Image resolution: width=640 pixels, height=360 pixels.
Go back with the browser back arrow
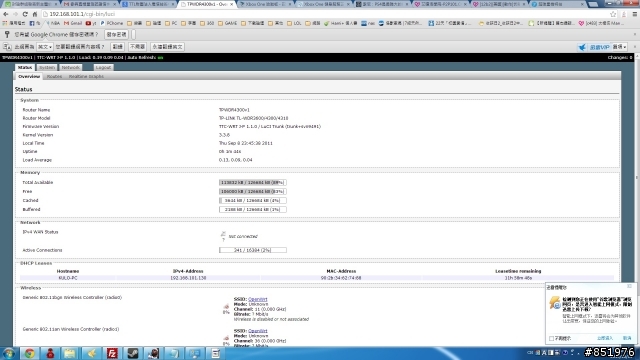pyautogui.click(x=6, y=14)
